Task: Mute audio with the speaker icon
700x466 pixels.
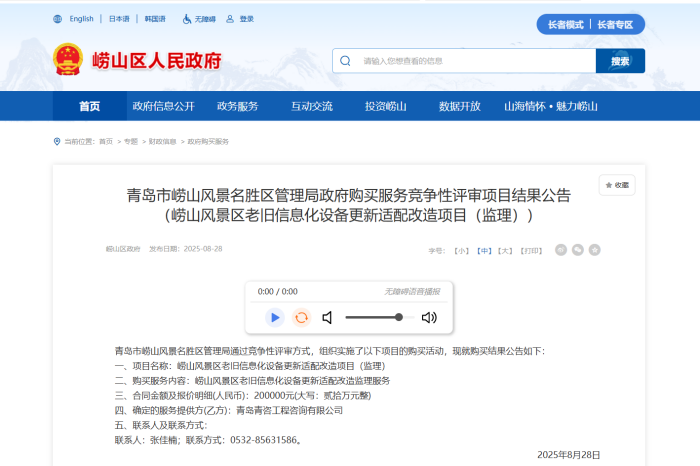Action: [x=327, y=317]
